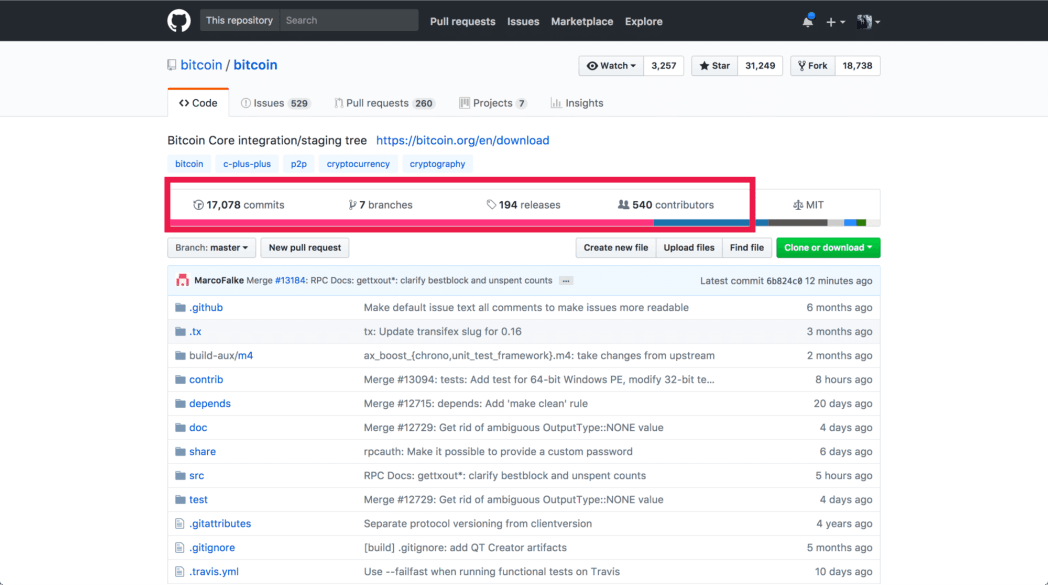Focus the Search input field
Viewport: 1048px width, 585px height.
pyautogui.click(x=349, y=21)
